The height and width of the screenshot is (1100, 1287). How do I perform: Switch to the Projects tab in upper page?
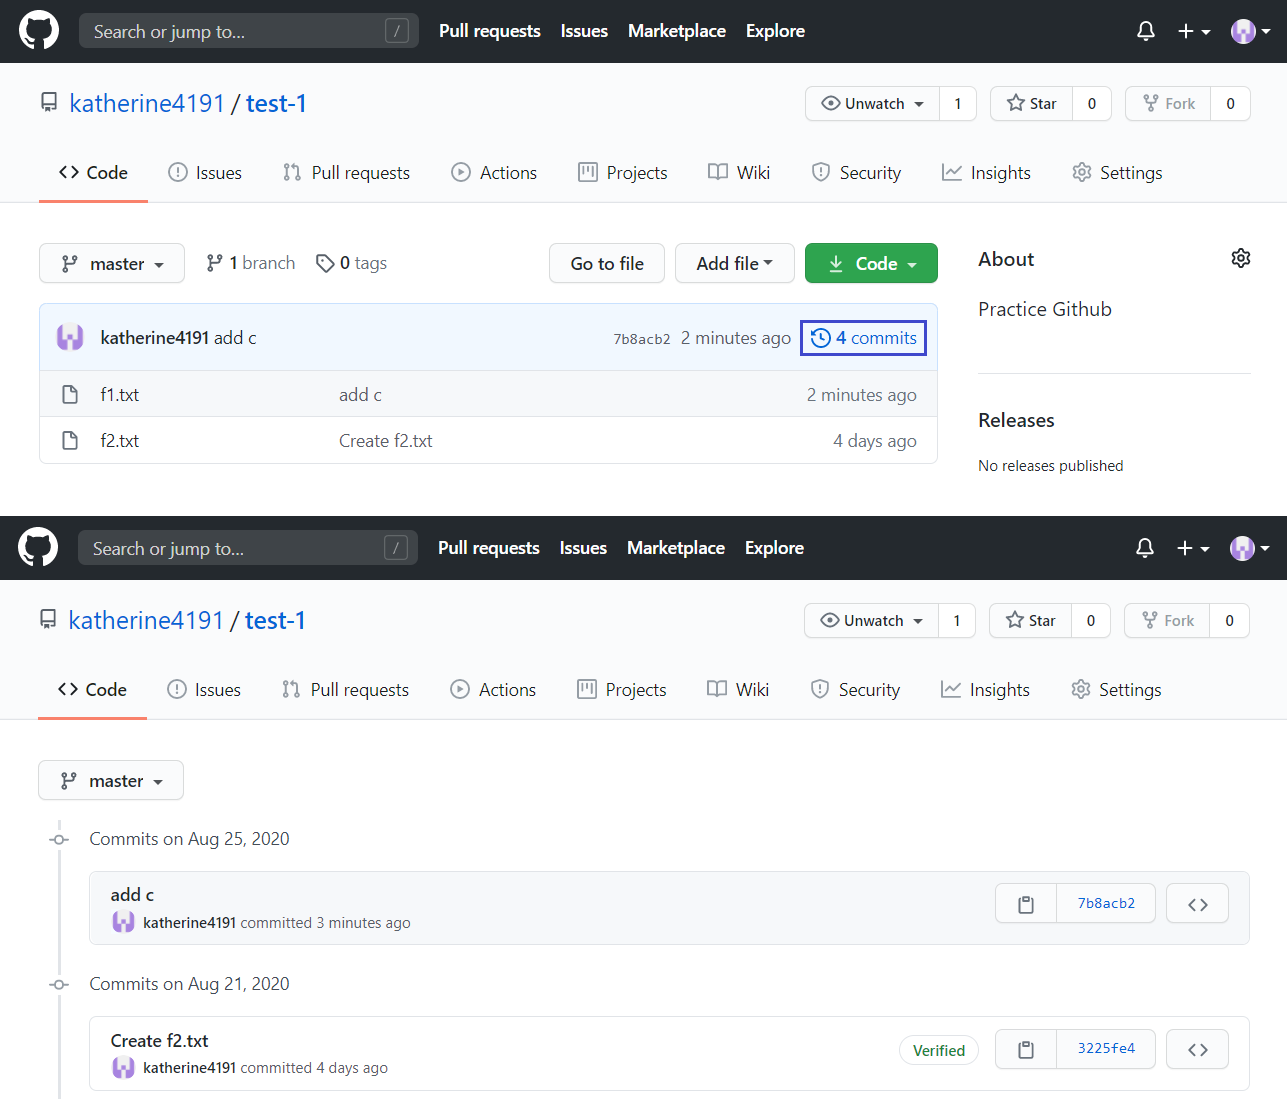[623, 173]
